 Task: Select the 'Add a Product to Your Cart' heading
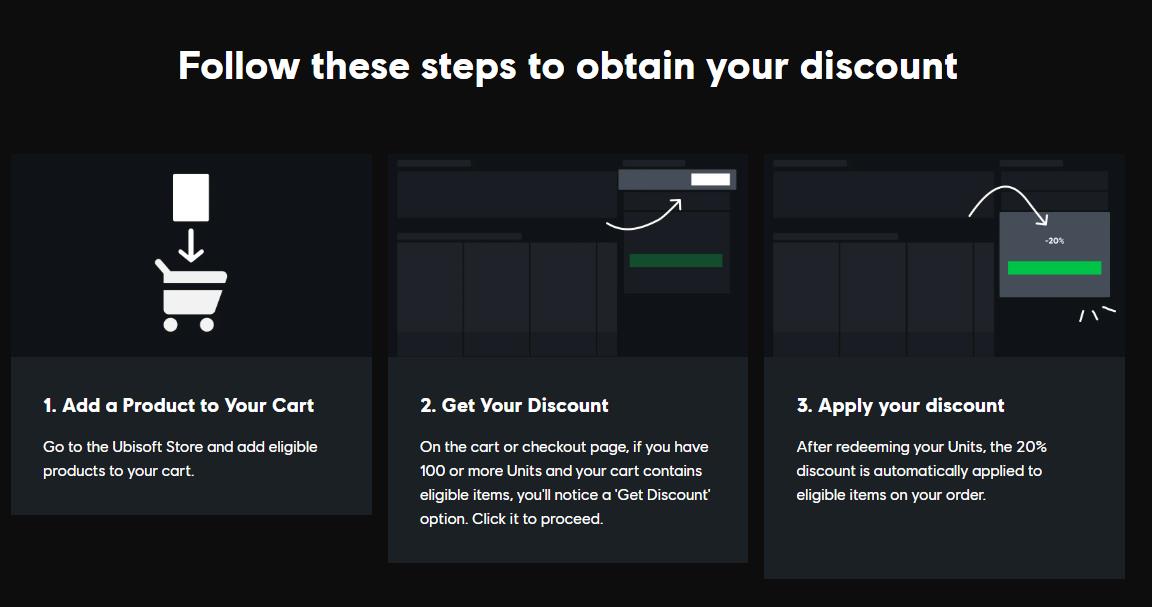point(179,406)
